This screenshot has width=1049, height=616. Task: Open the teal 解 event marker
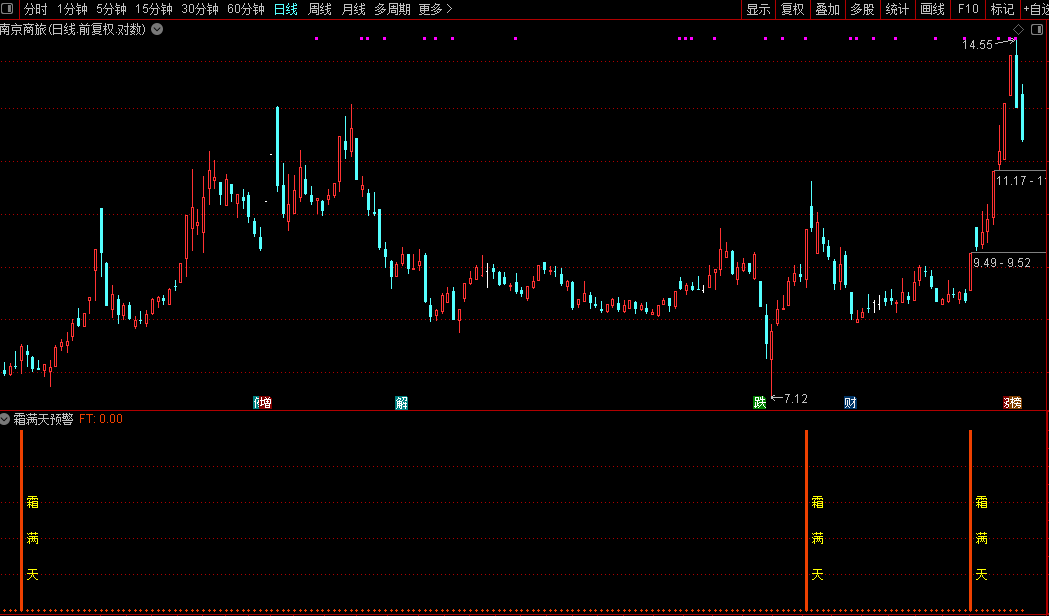tap(401, 402)
